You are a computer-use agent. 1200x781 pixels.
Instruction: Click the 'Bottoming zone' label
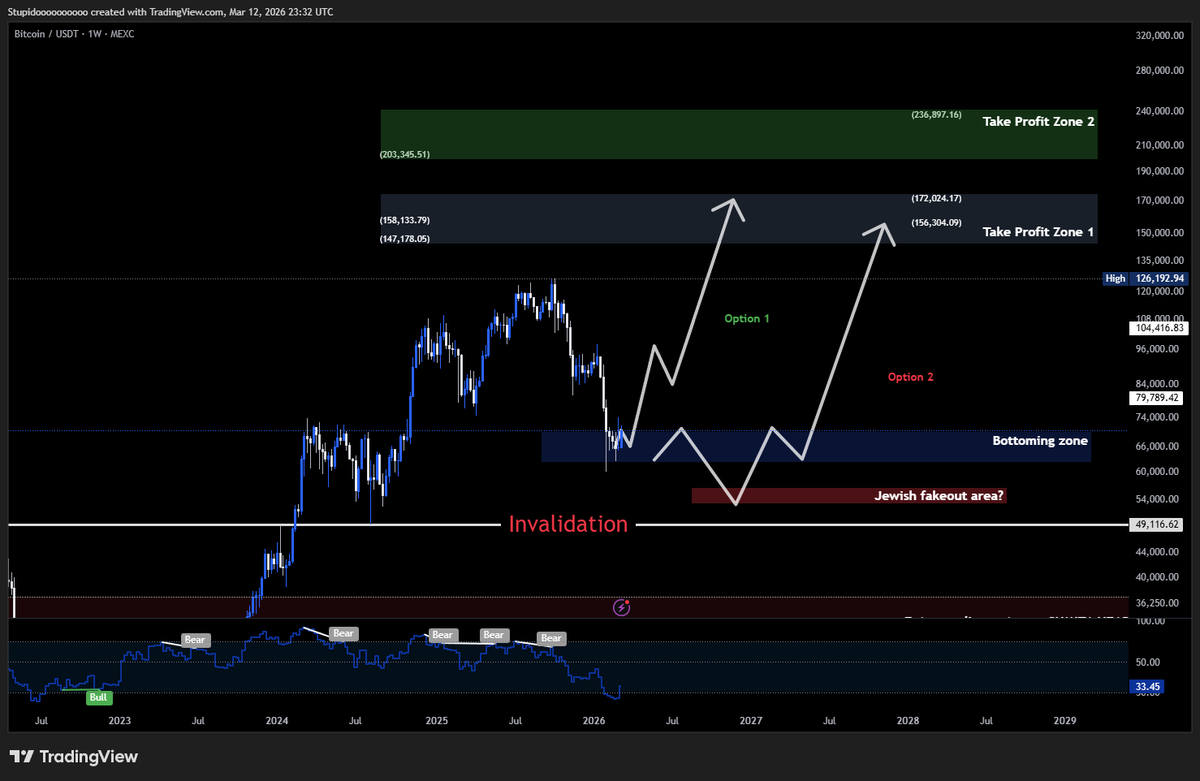pyautogui.click(x=1040, y=440)
